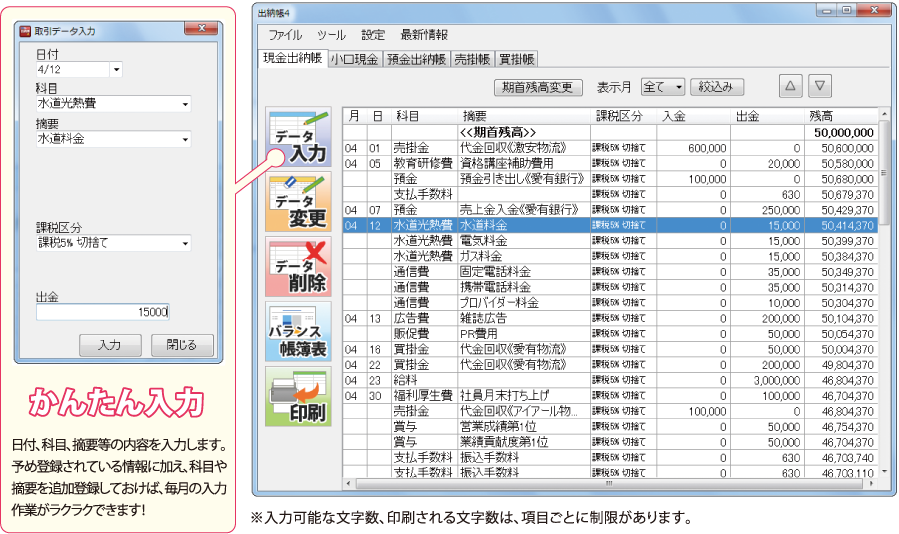The height and width of the screenshot is (534, 899).
Task: Open the 科目 dropdown showing 水道光熱費
Action: (x=185, y=103)
